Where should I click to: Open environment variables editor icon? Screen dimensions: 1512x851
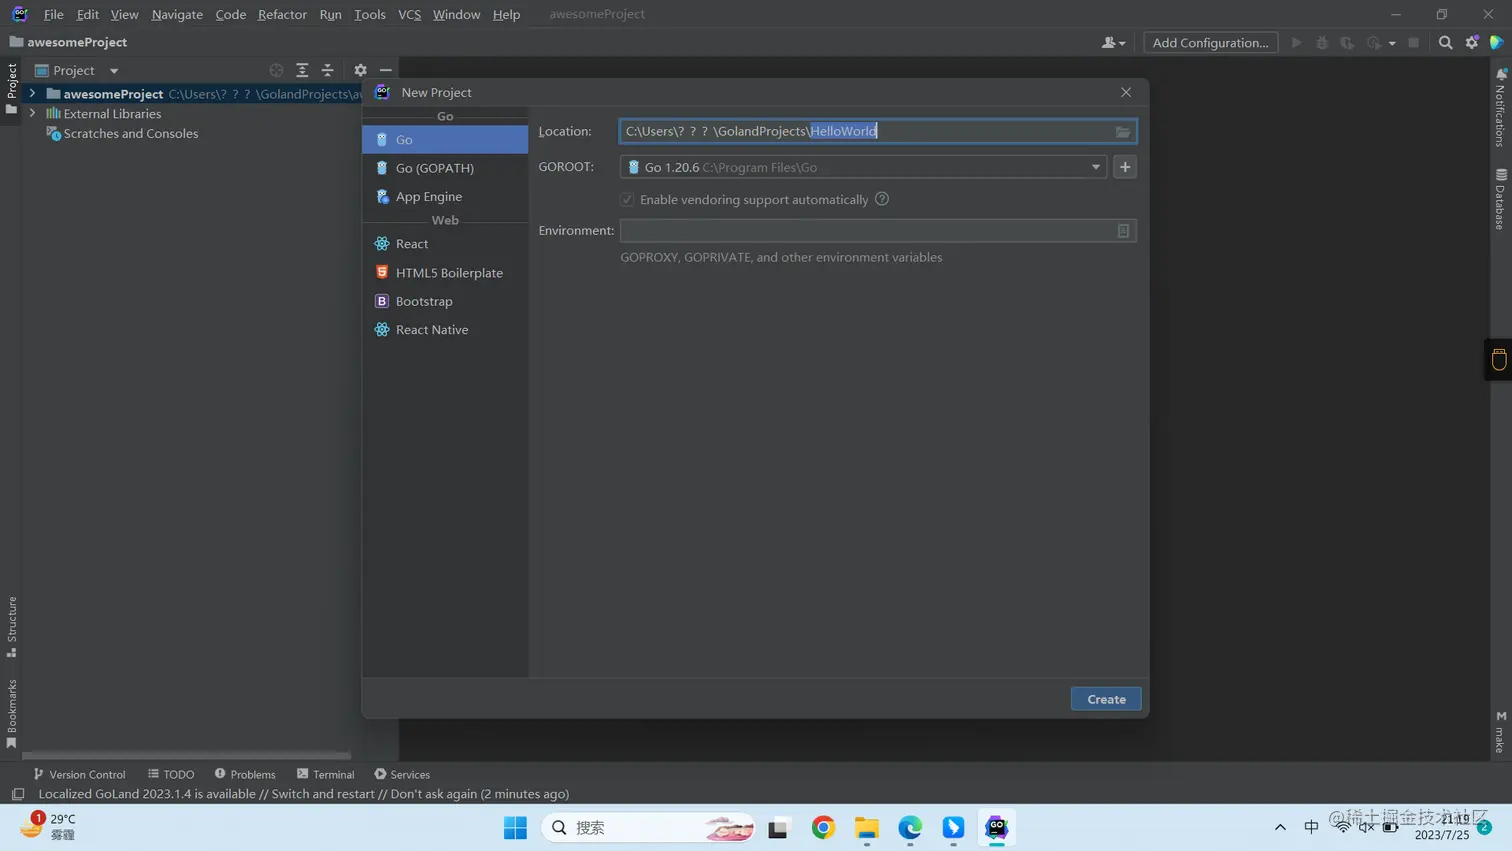(1123, 231)
